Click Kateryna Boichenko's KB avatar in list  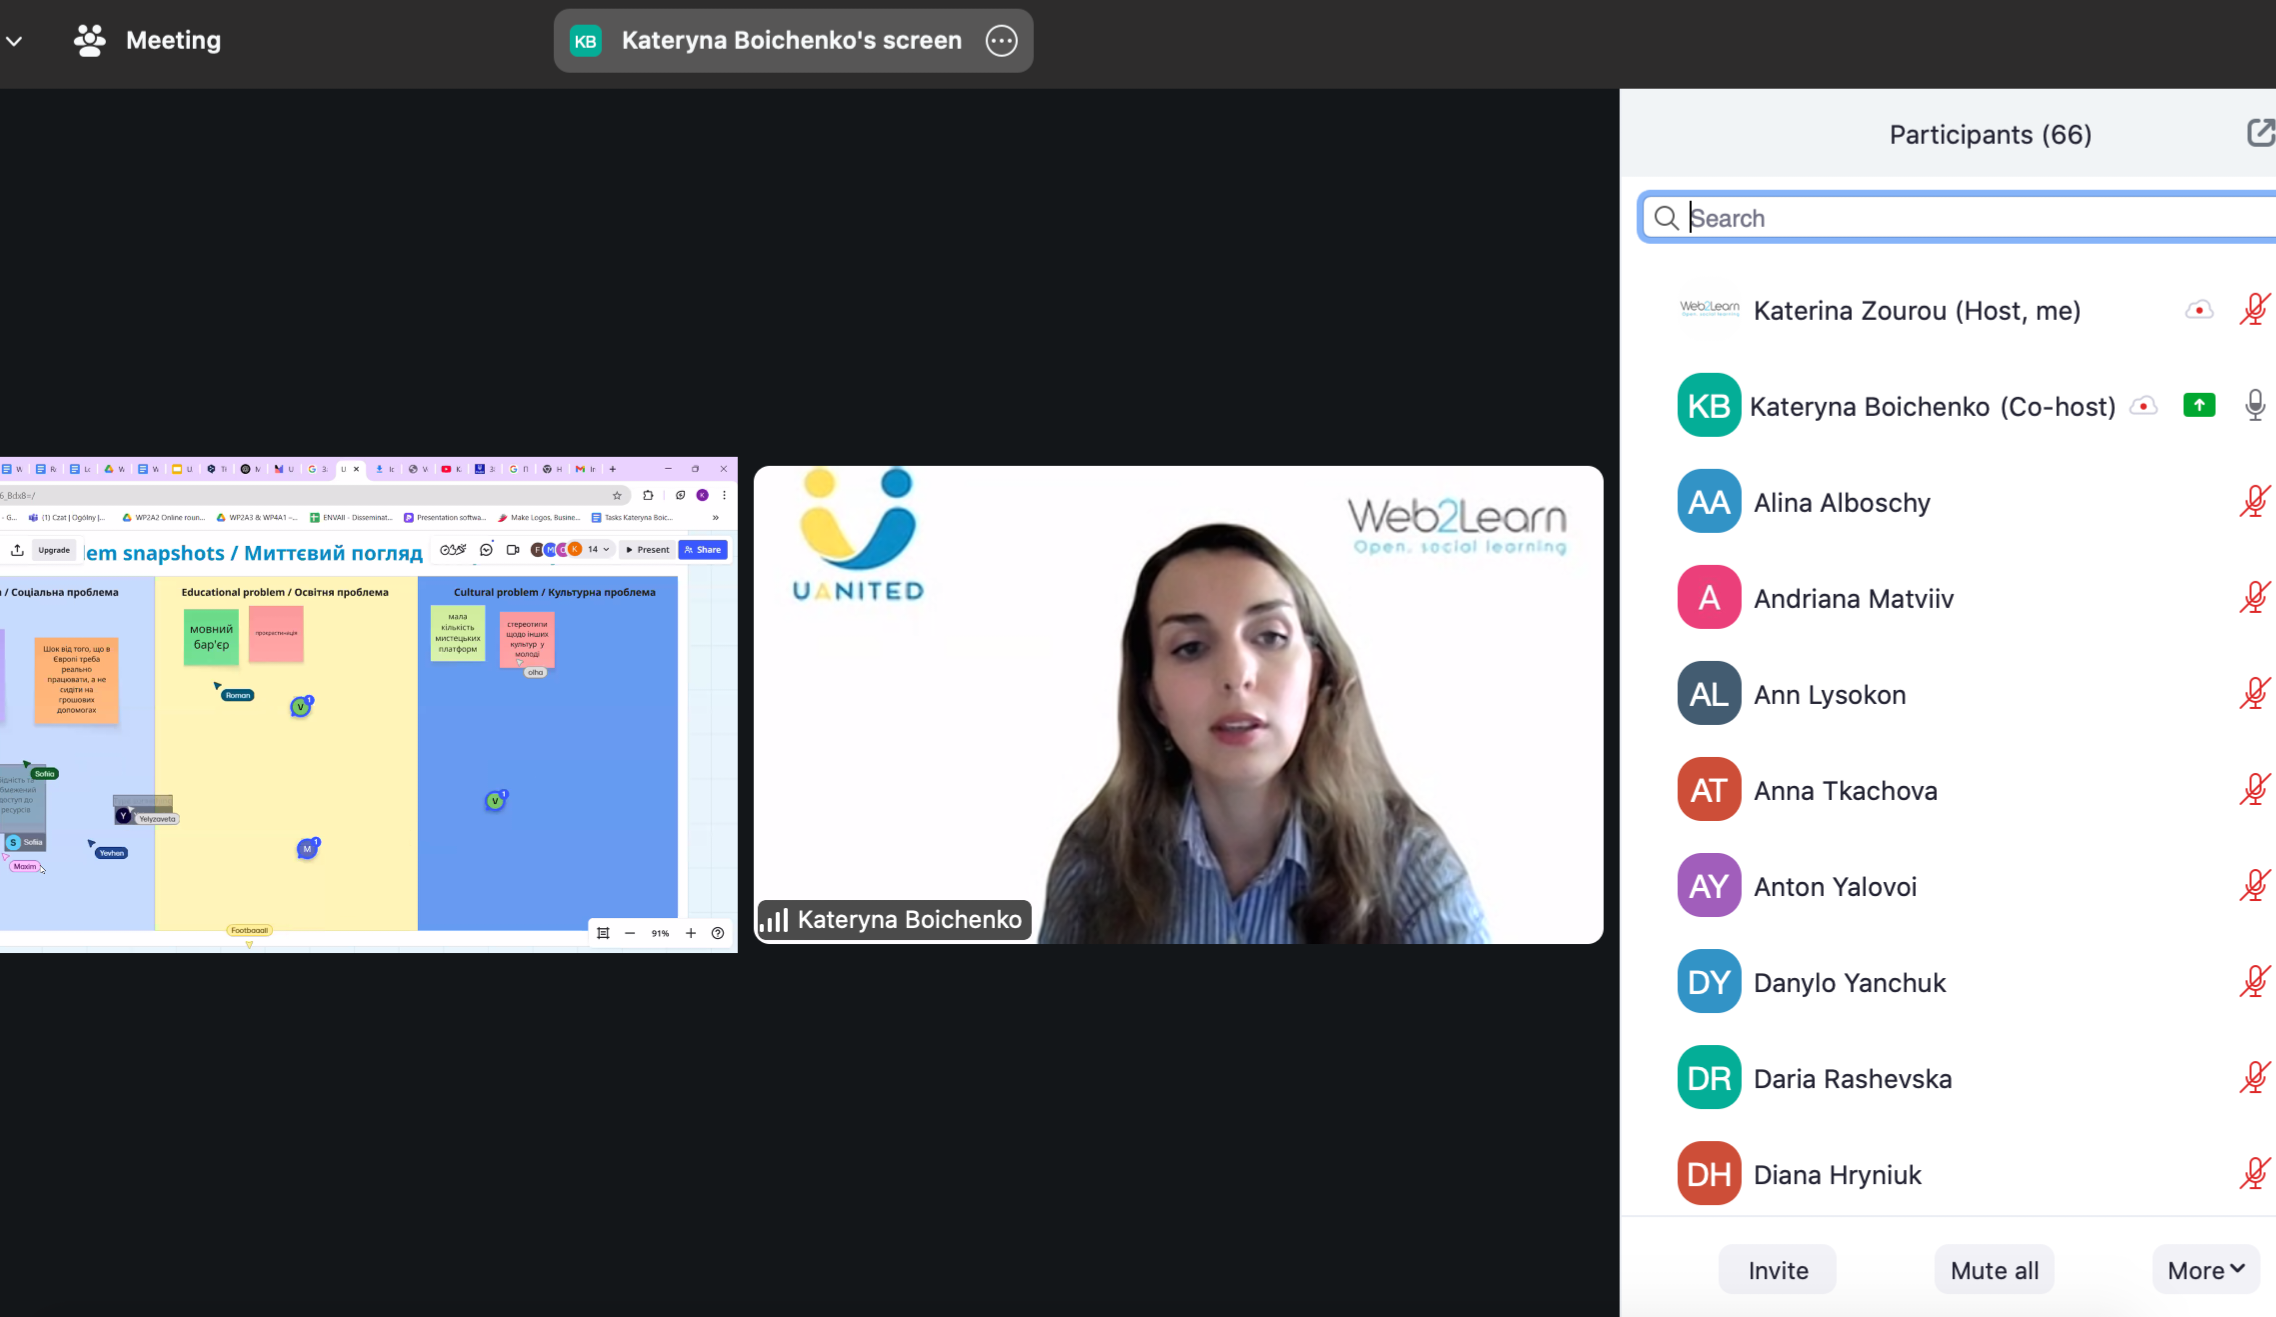pos(1708,406)
